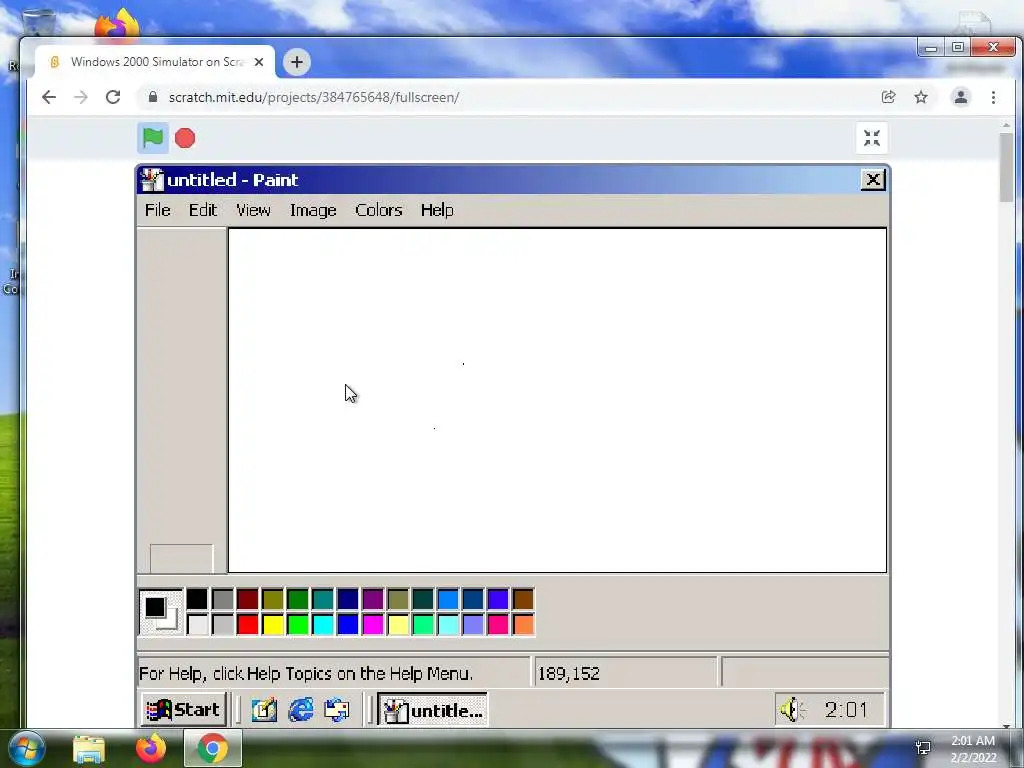Pick the lime green palette swatch
The height and width of the screenshot is (768, 1024).
pyautogui.click(x=297, y=624)
